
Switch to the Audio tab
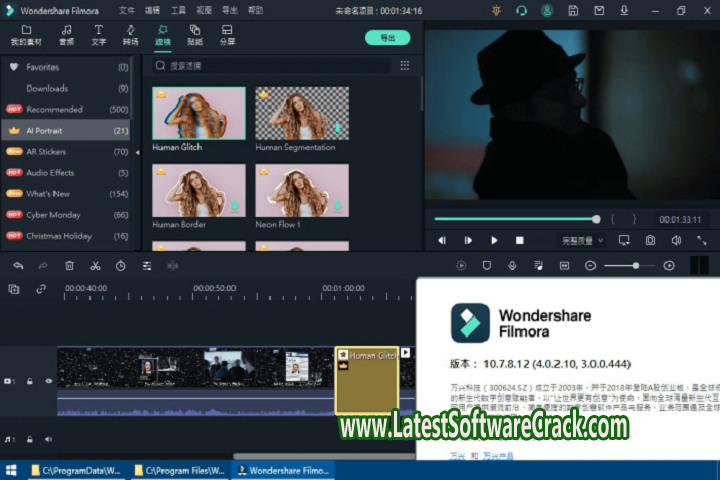pos(67,35)
